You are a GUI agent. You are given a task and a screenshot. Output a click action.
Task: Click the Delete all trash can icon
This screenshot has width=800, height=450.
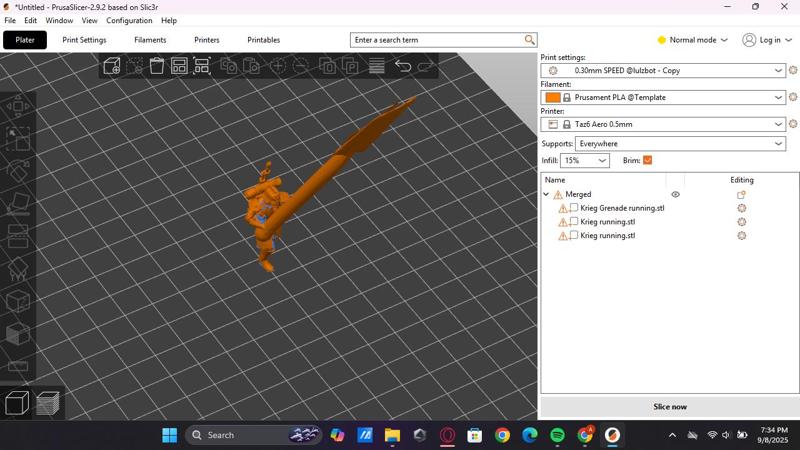(x=157, y=66)
